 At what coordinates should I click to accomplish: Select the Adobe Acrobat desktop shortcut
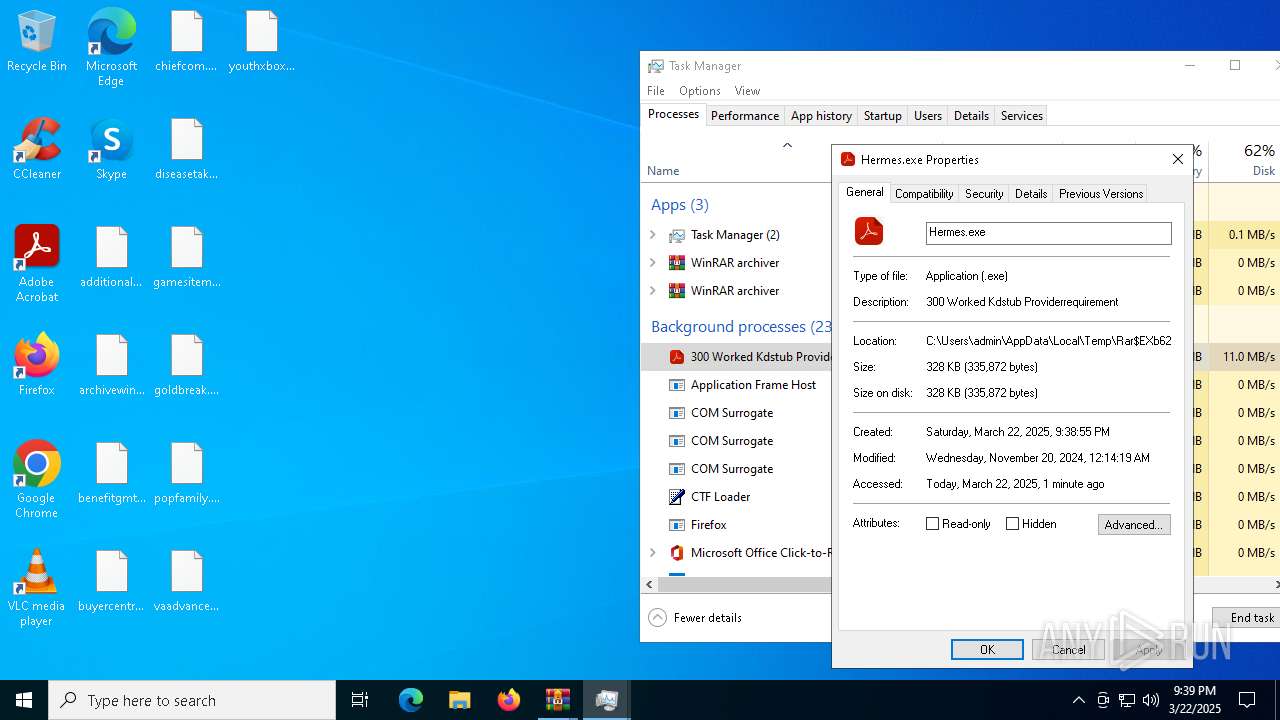click(37, 264)
